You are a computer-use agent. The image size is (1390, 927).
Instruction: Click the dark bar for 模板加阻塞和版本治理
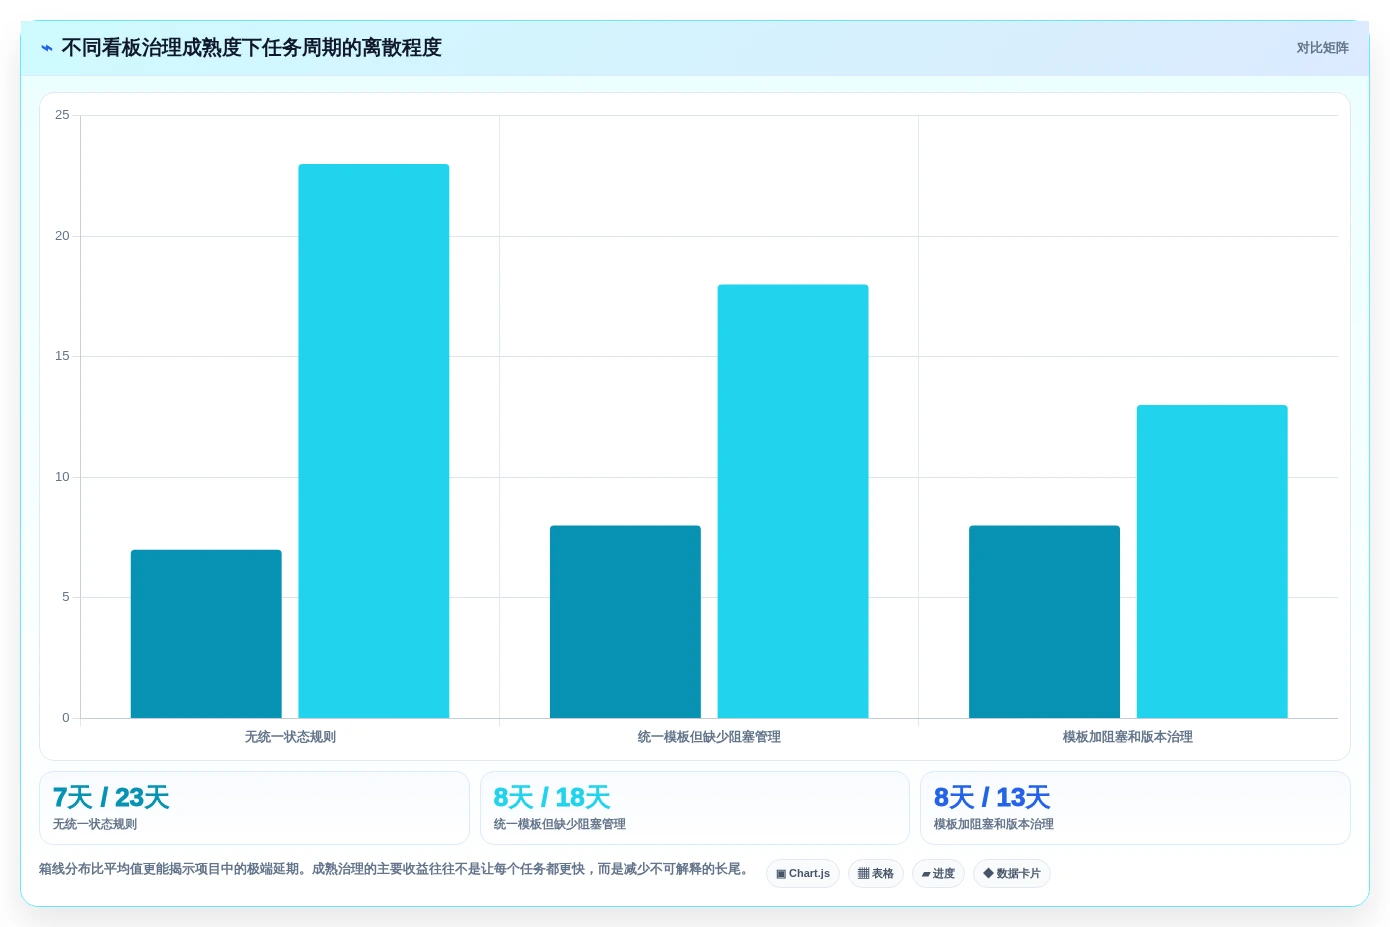point(1044,622)
